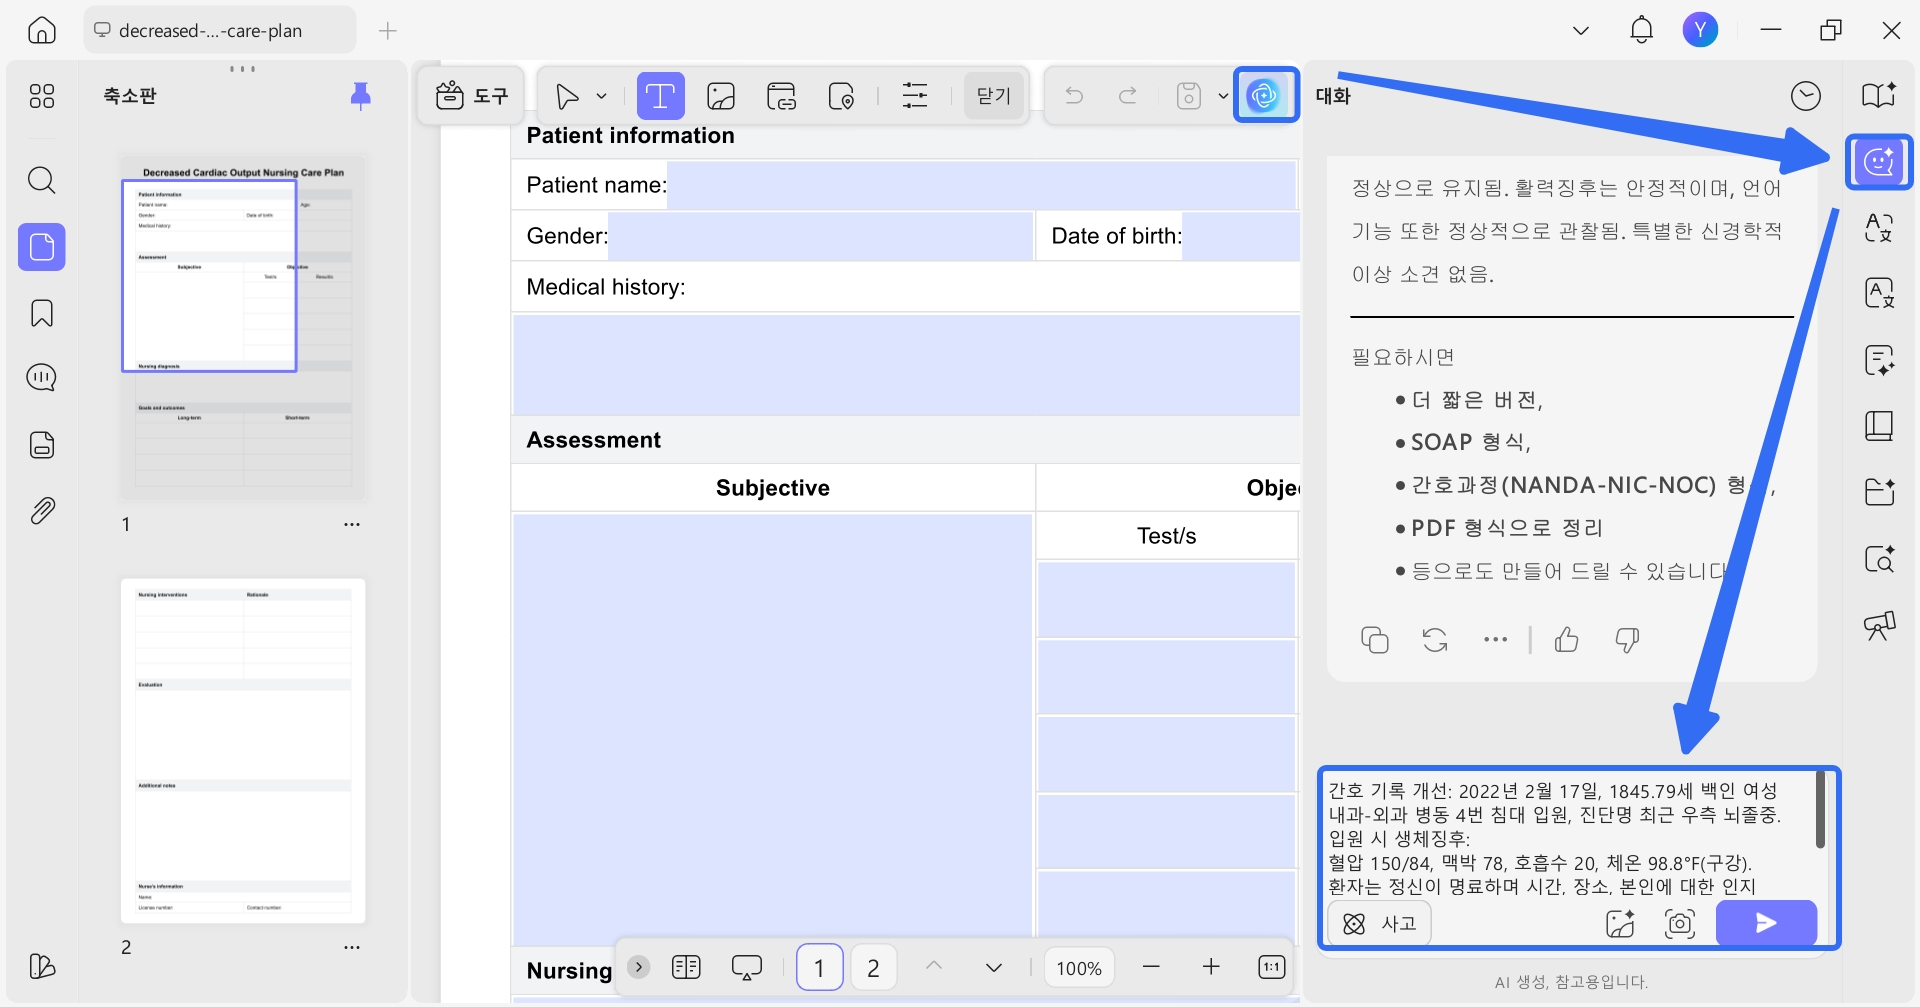Click the search magnifier in sidebar

(x=42, y=180)
